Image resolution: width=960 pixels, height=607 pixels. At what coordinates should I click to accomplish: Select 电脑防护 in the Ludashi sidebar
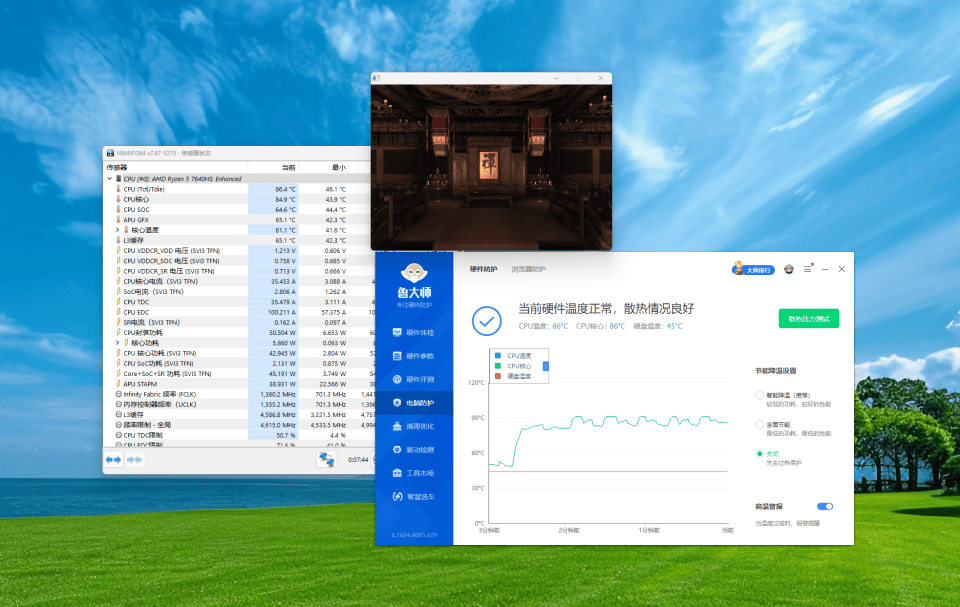point(414,402)
